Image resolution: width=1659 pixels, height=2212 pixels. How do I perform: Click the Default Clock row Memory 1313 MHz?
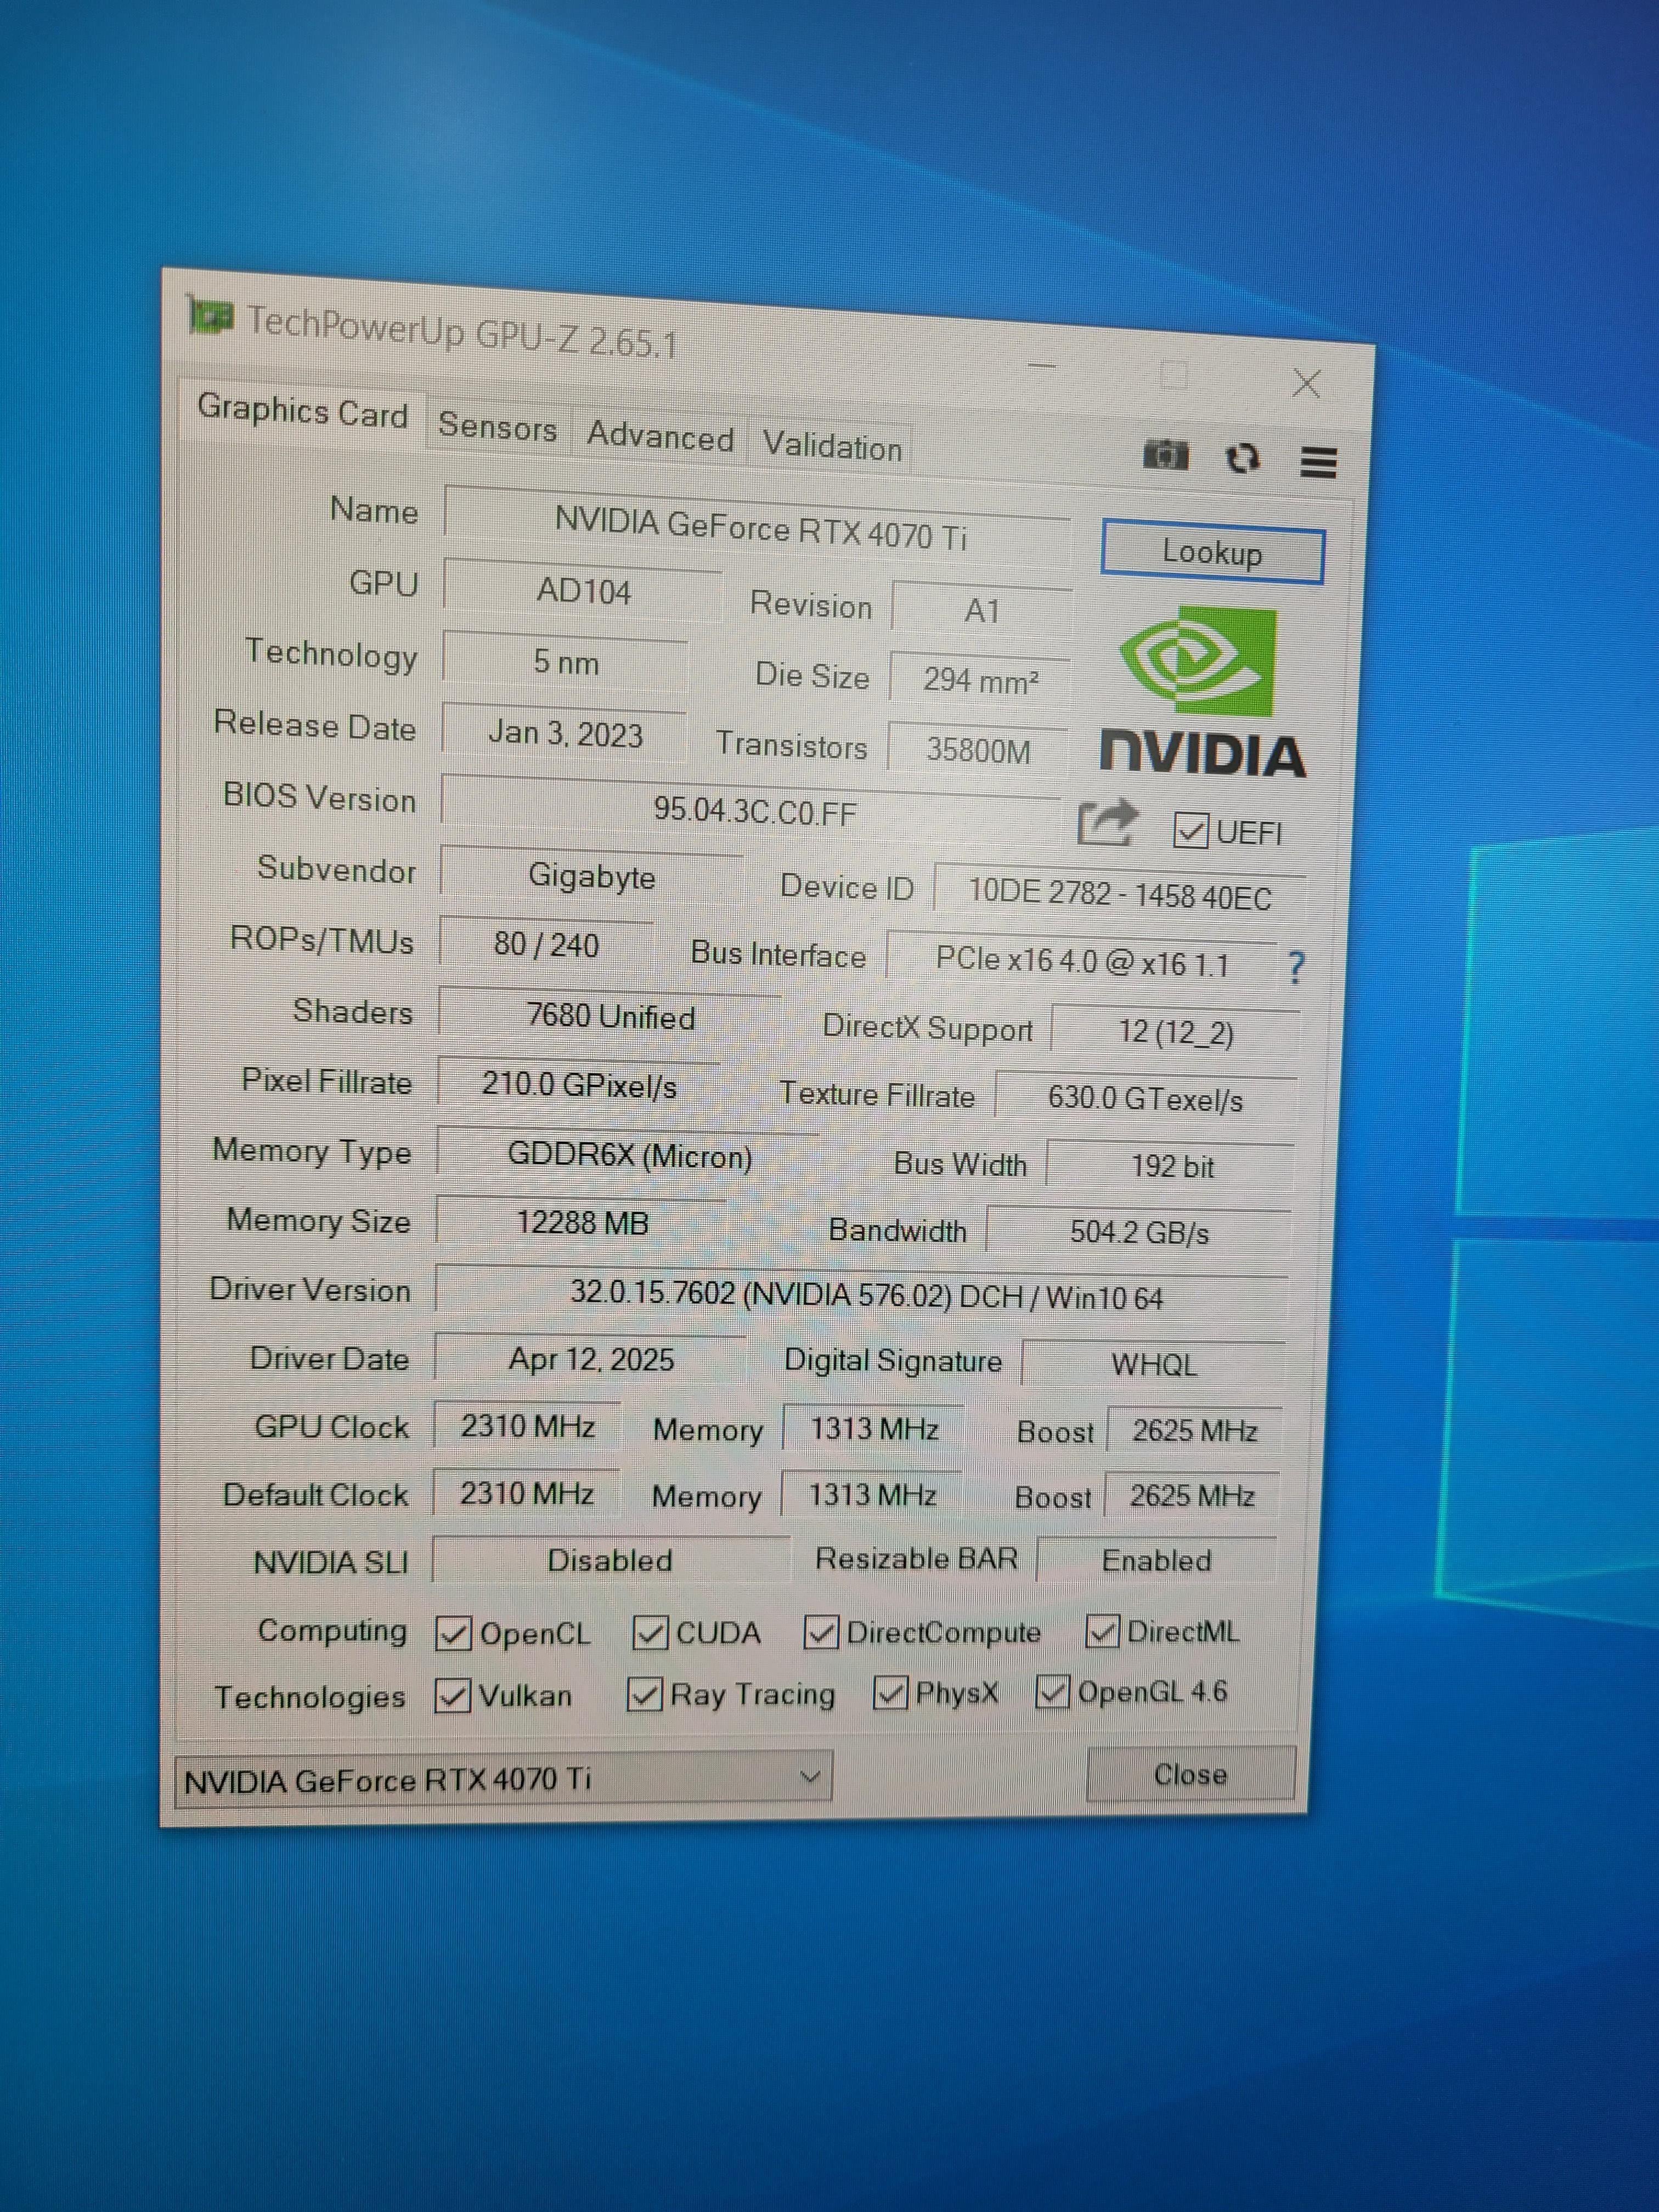tap(872, 1495)
